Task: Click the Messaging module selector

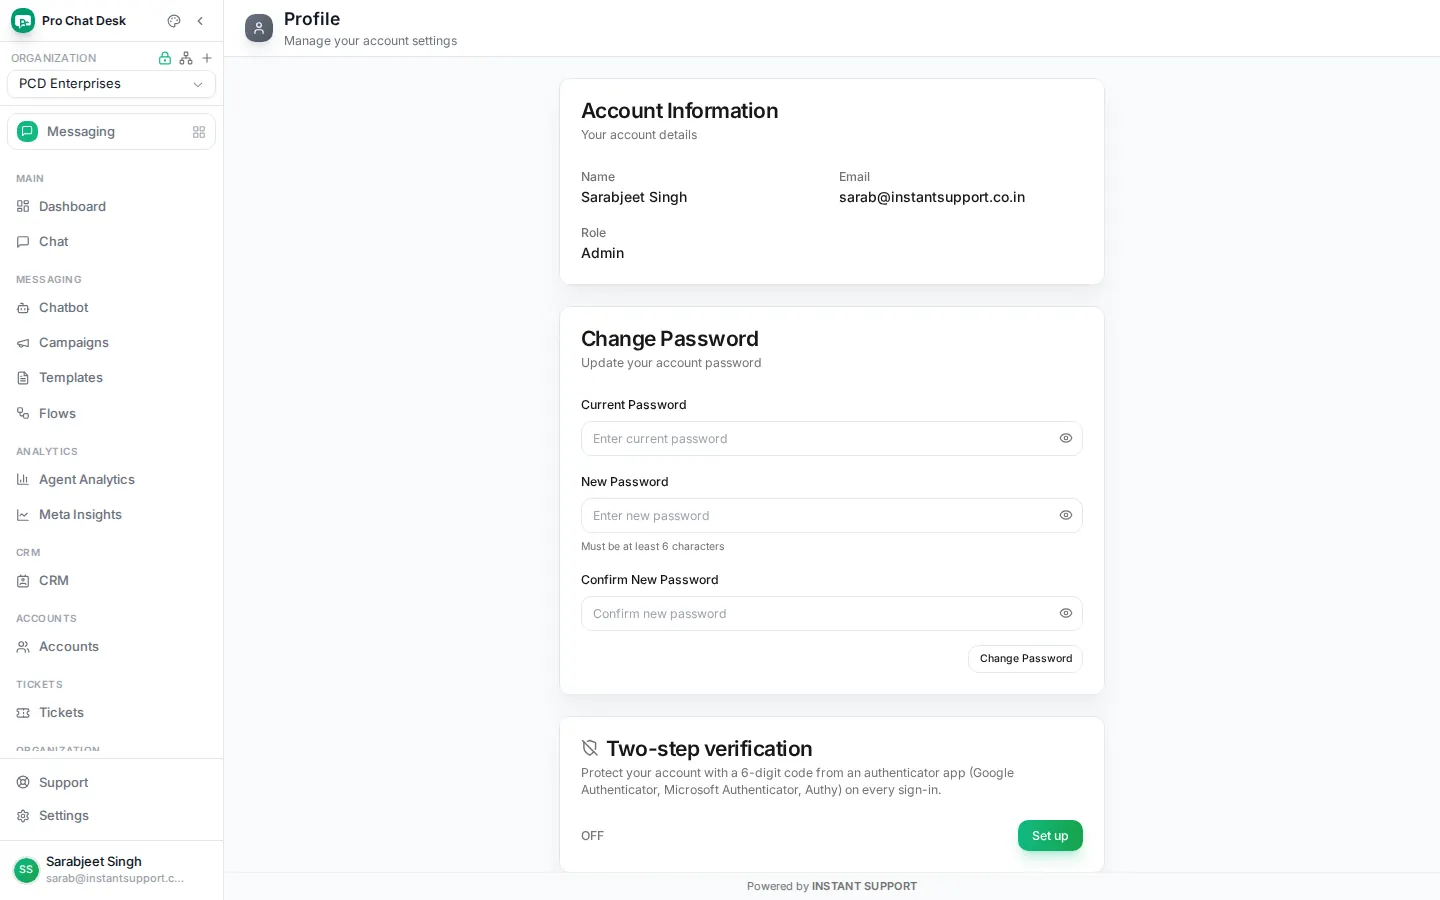Action: click(111, 132)
